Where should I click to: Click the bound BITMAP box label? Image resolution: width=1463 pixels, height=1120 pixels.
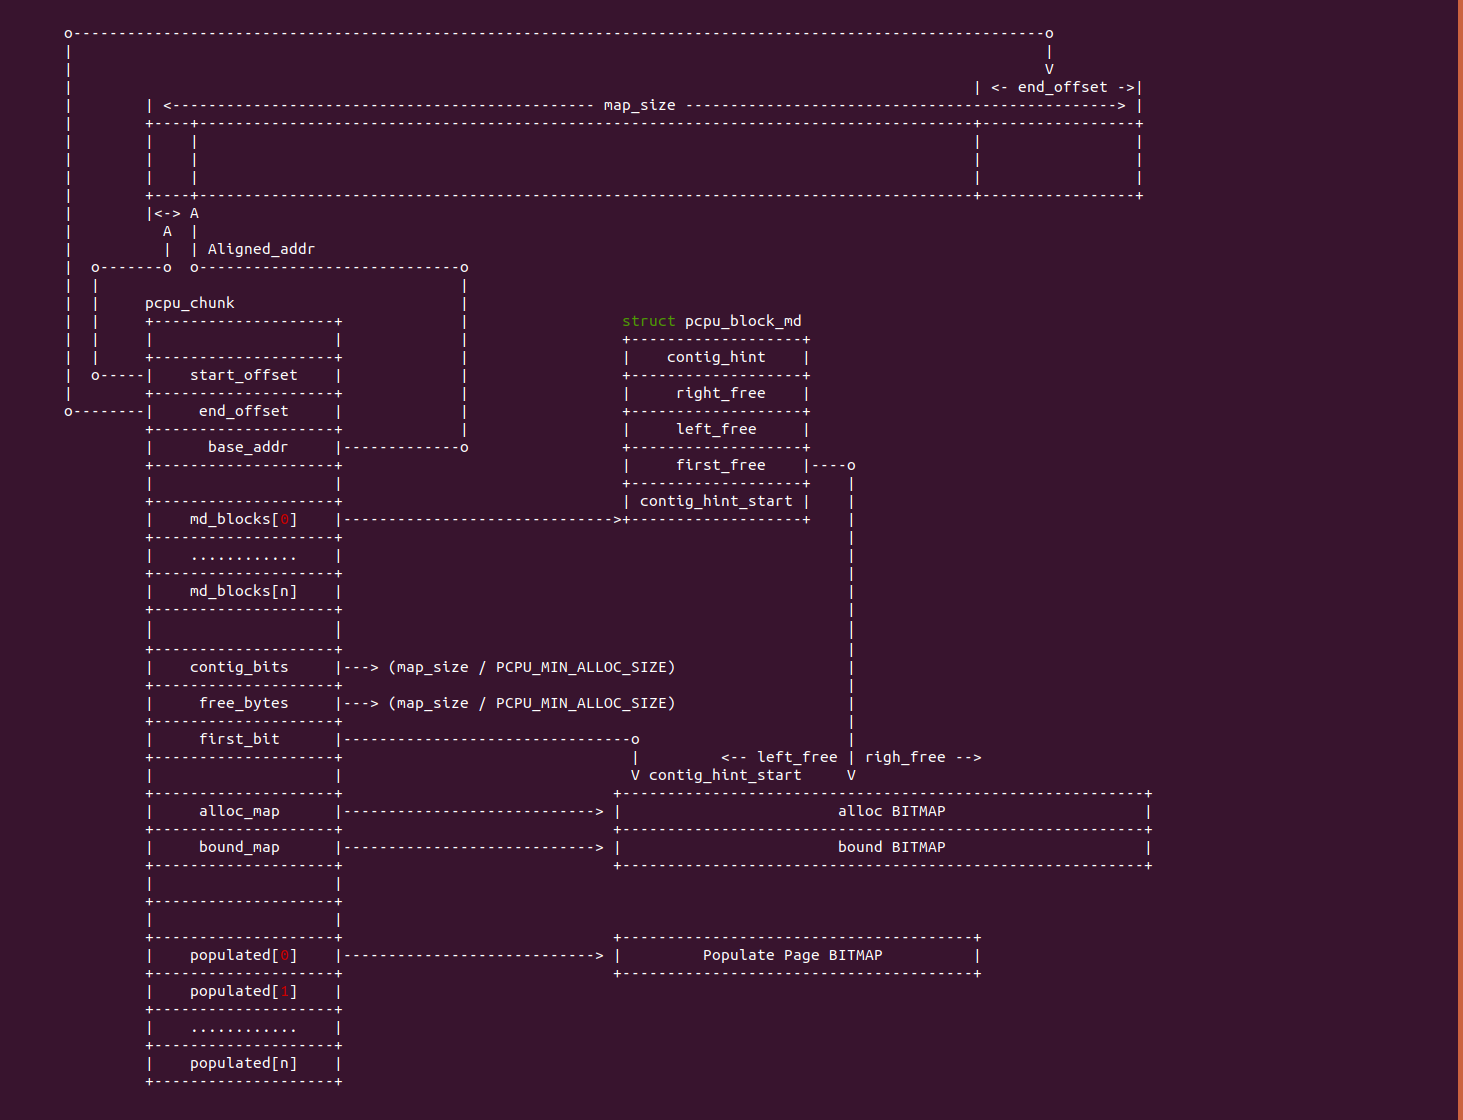(x=891, y=847)
